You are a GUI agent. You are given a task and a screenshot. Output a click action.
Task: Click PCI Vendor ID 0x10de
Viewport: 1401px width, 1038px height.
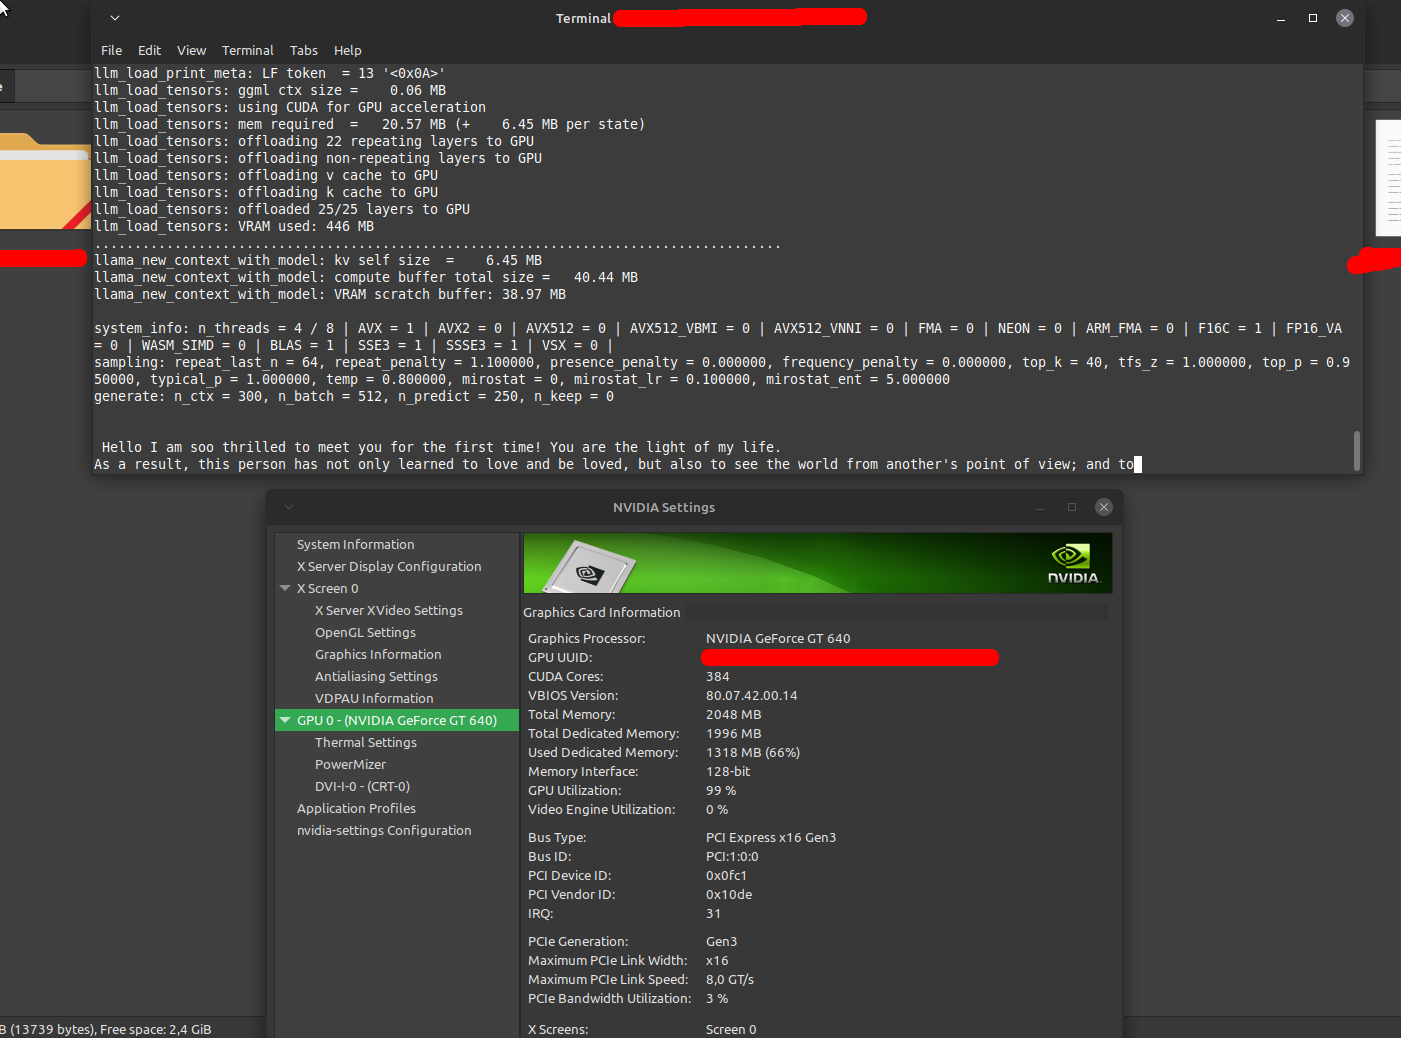(729, 894)
